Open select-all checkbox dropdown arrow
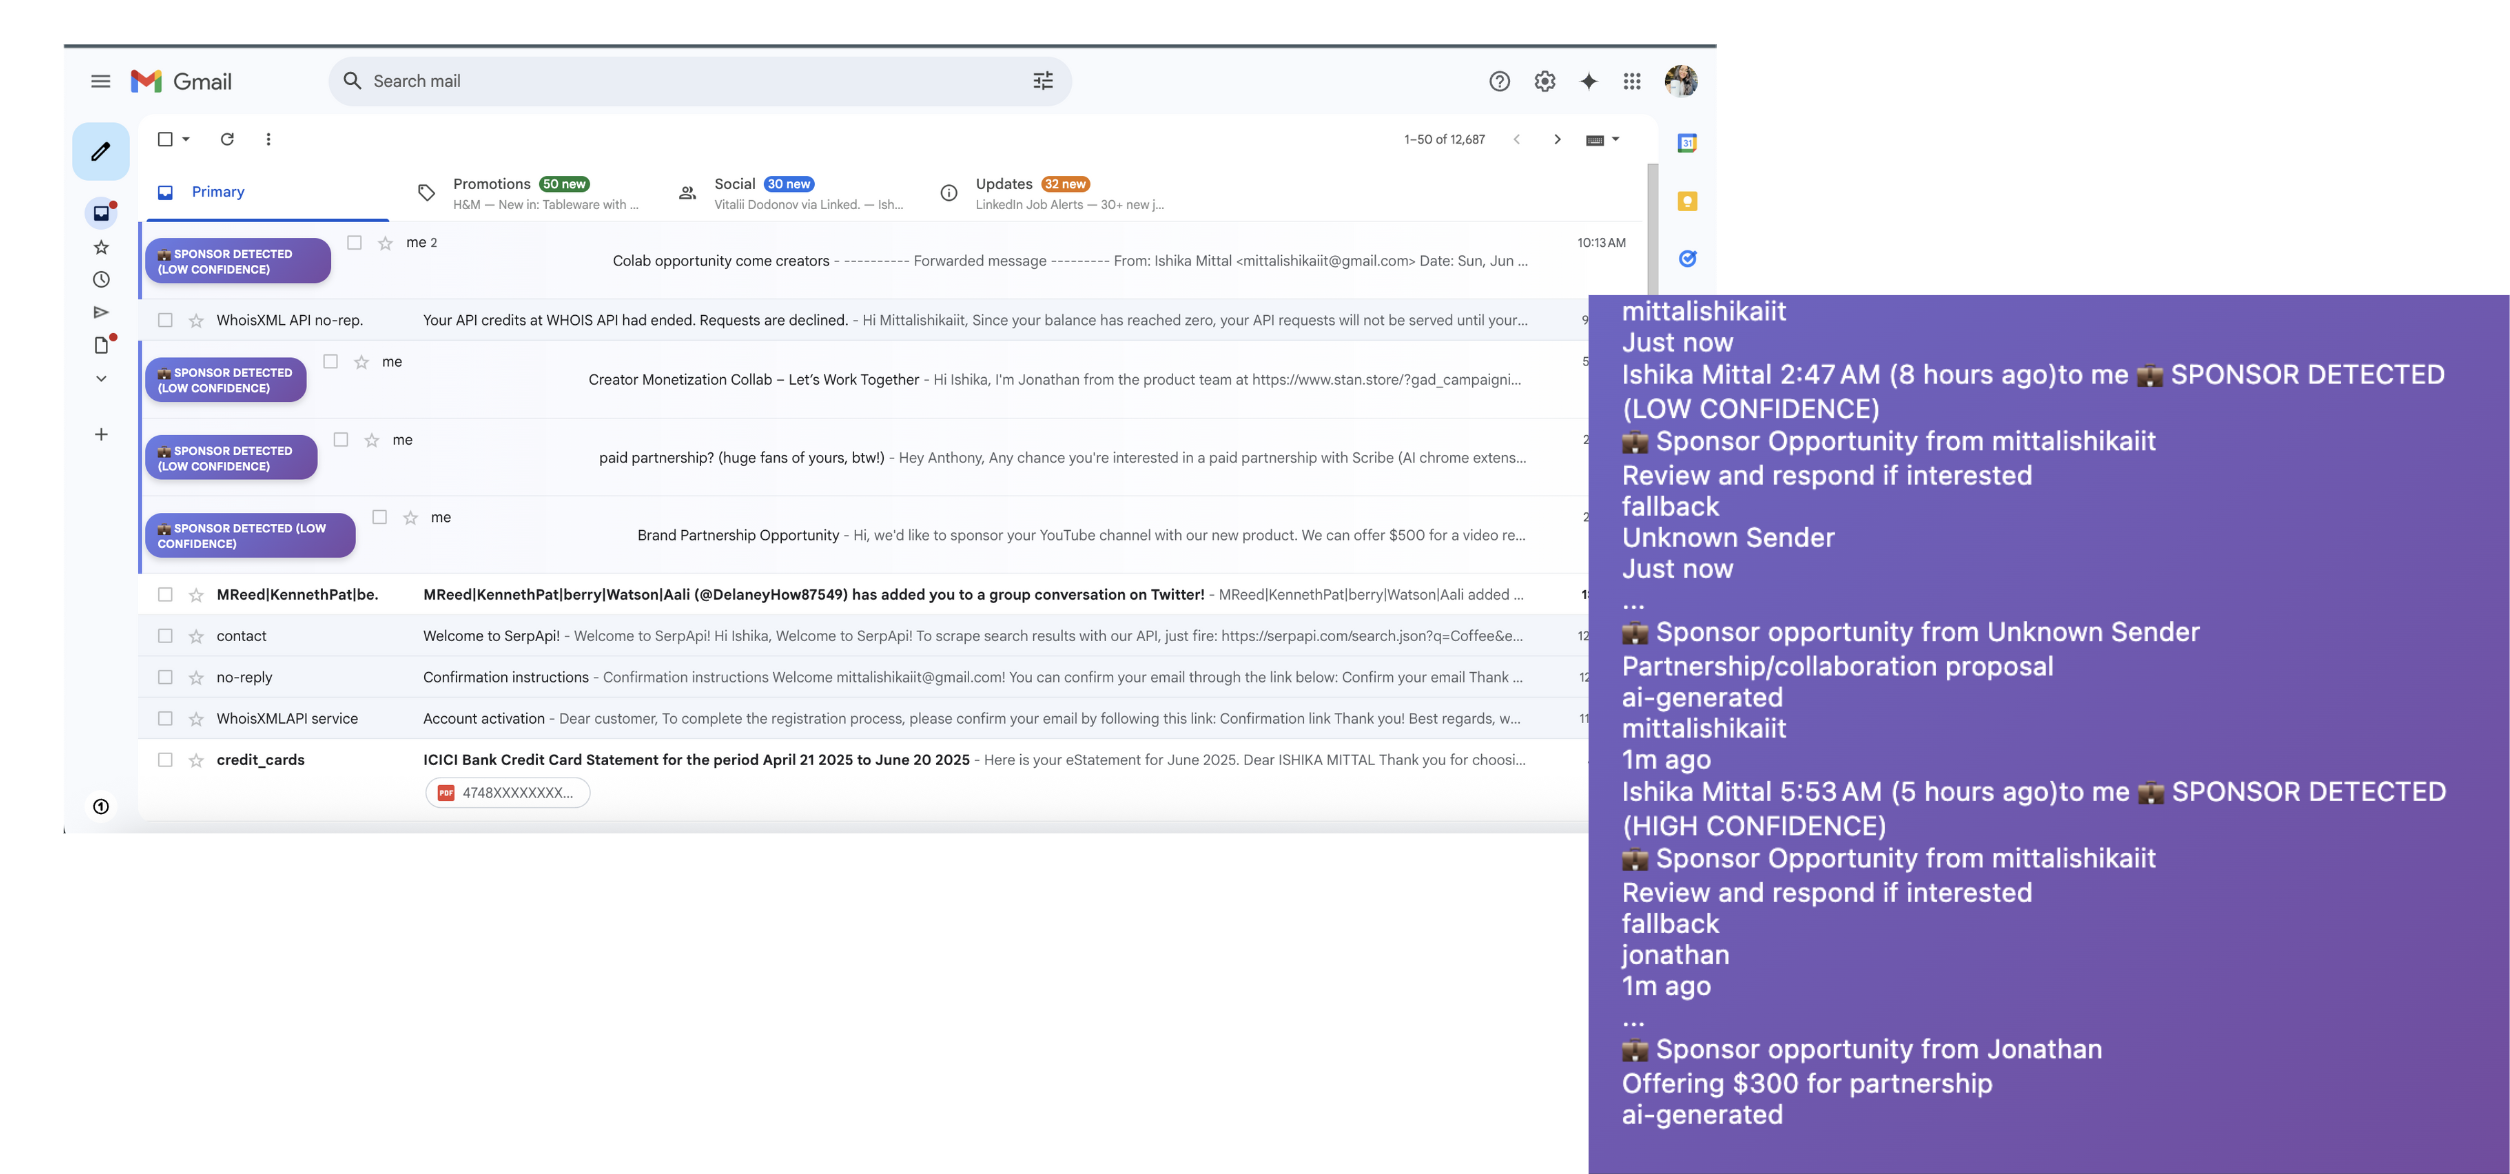Screen dimensions: 2510x1174 [x=186, y=139]
